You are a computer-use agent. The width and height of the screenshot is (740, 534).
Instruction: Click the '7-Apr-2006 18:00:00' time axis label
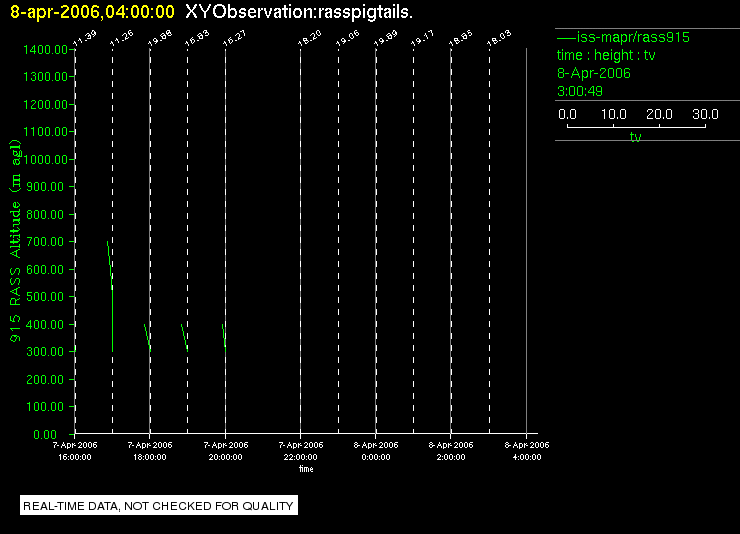pos(150,451)
